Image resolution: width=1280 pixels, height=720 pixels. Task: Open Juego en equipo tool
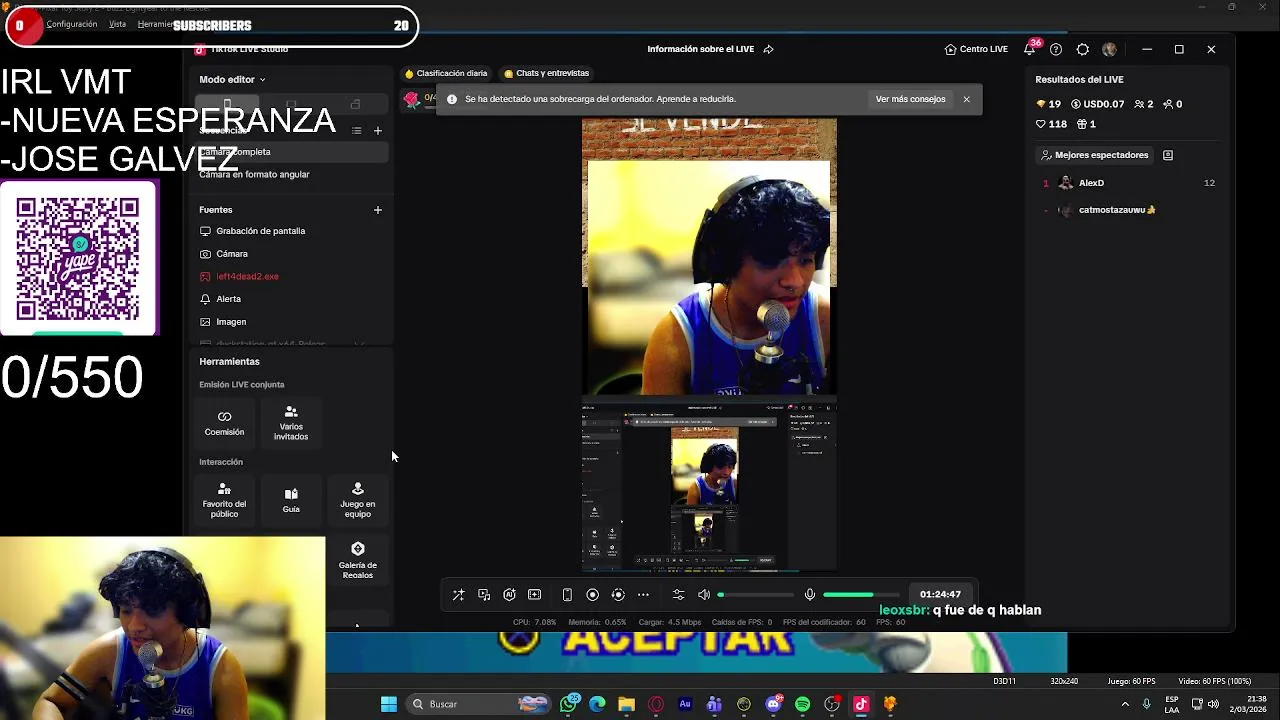pyautogui.click(x=357, y=500)
